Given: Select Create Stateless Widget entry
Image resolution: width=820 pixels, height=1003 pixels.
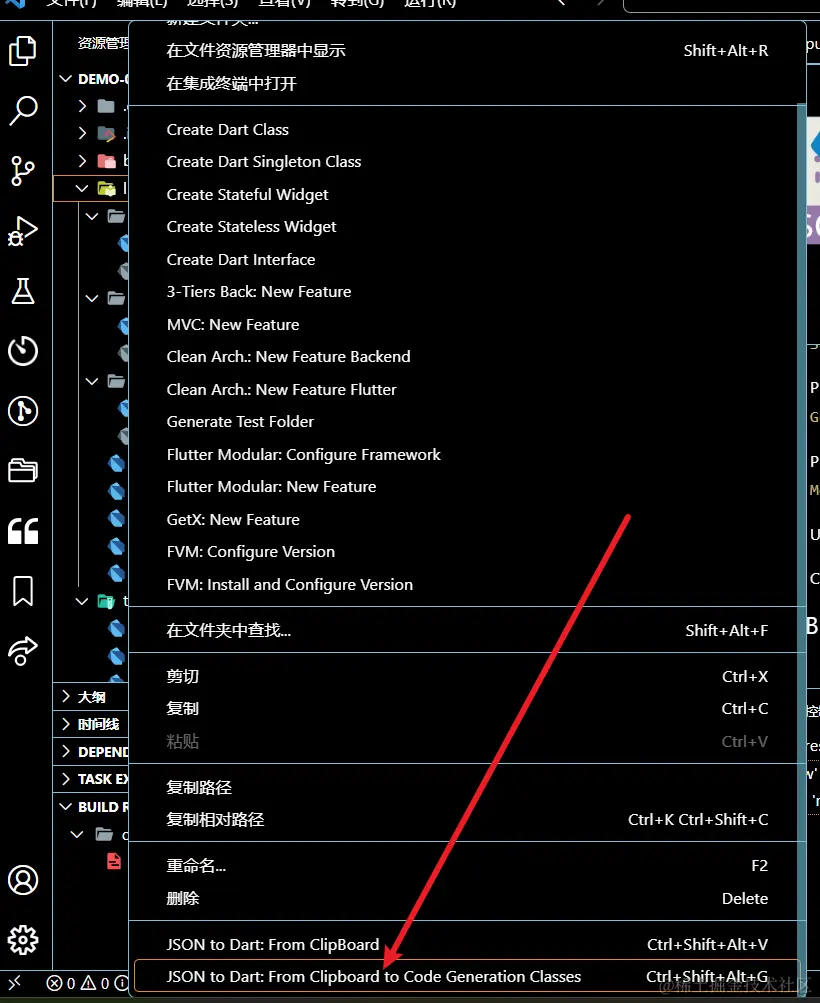Looking at the screenshot, I should pyautogui.click(x=467, y=226).
